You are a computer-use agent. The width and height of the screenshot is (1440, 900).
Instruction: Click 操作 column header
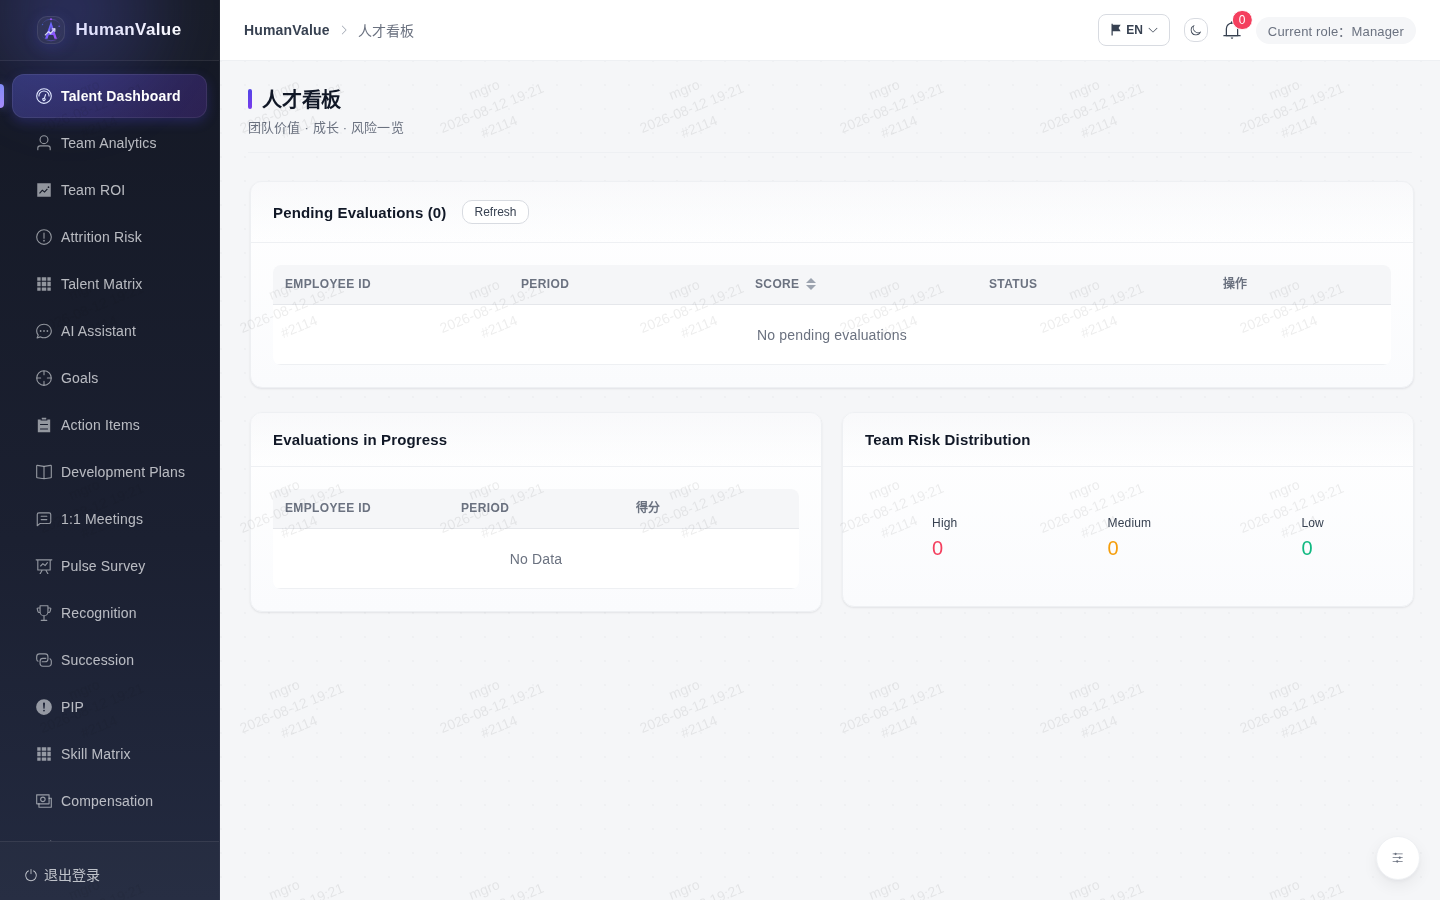click(1235, 284)
